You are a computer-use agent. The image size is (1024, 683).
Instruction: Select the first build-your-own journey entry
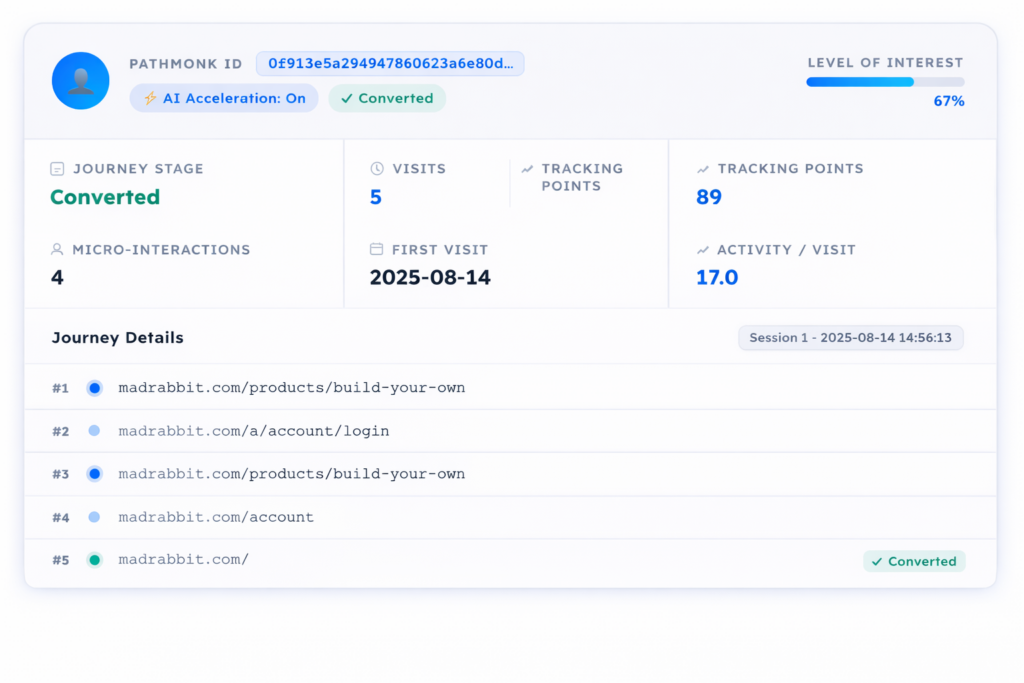tap(291, 388)
